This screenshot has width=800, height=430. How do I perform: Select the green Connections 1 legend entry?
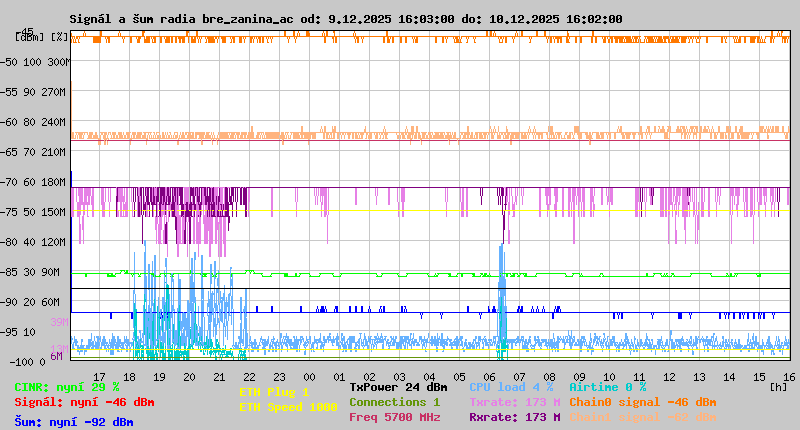click(394, 401)
